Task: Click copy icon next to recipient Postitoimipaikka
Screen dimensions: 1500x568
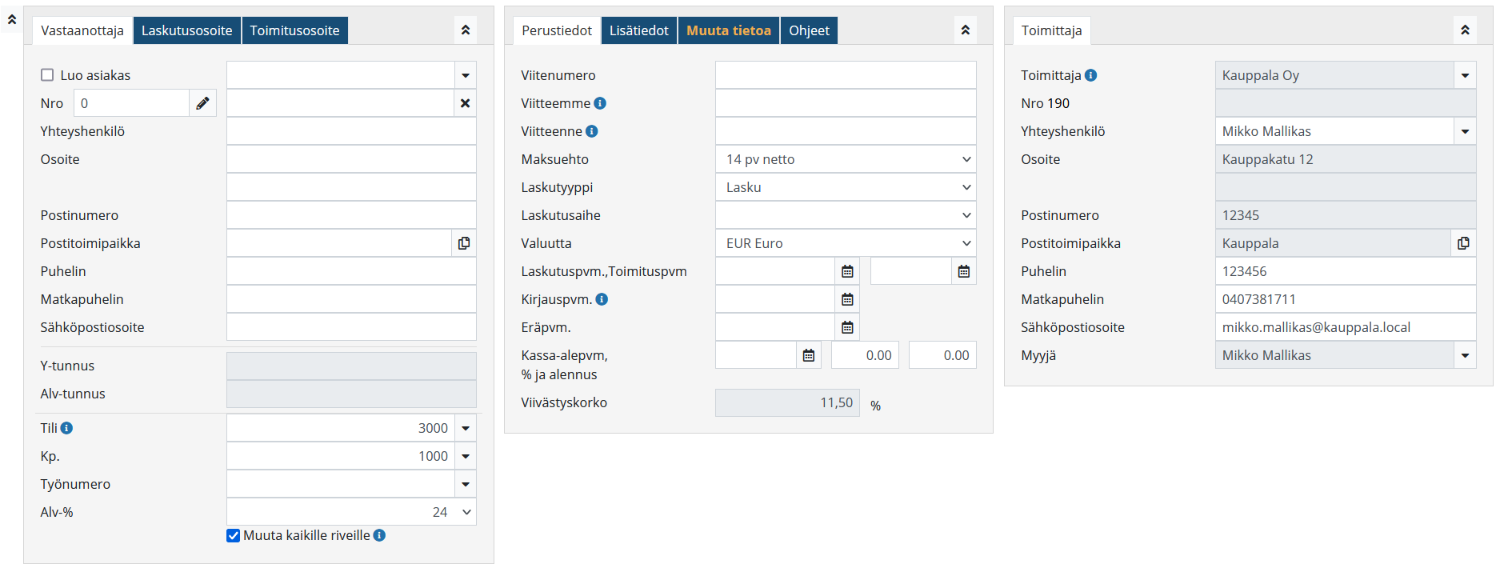Action: (464, 243)
